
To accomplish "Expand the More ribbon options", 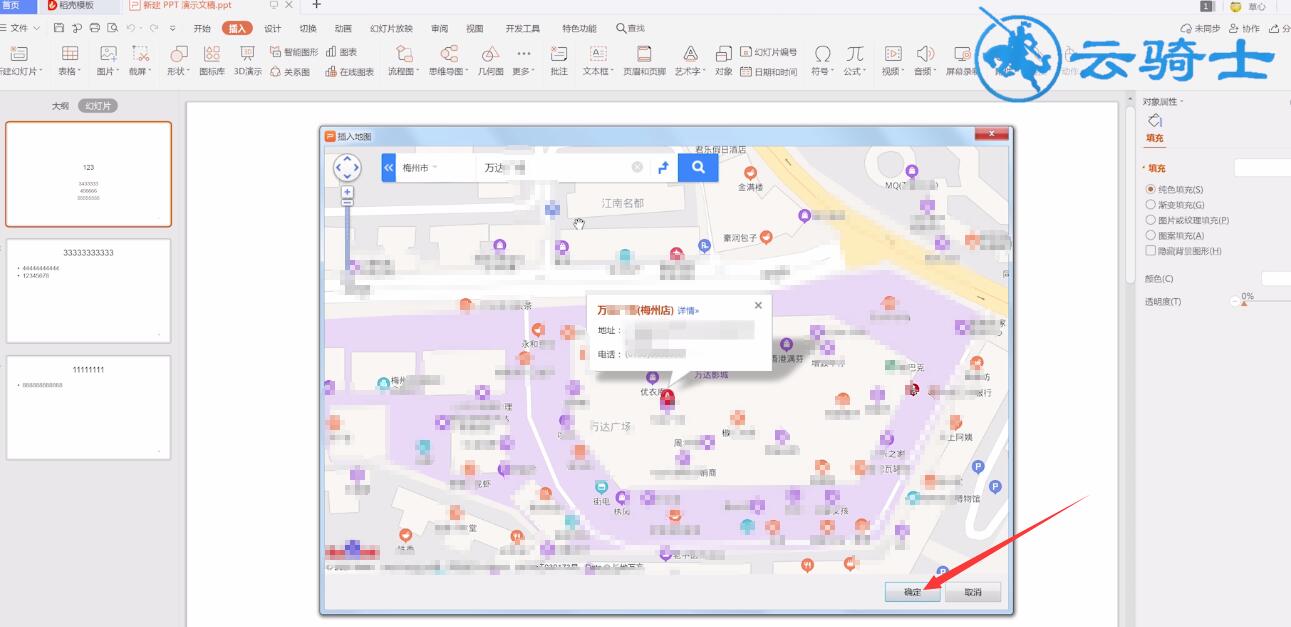I will click(x=523, y=60).
